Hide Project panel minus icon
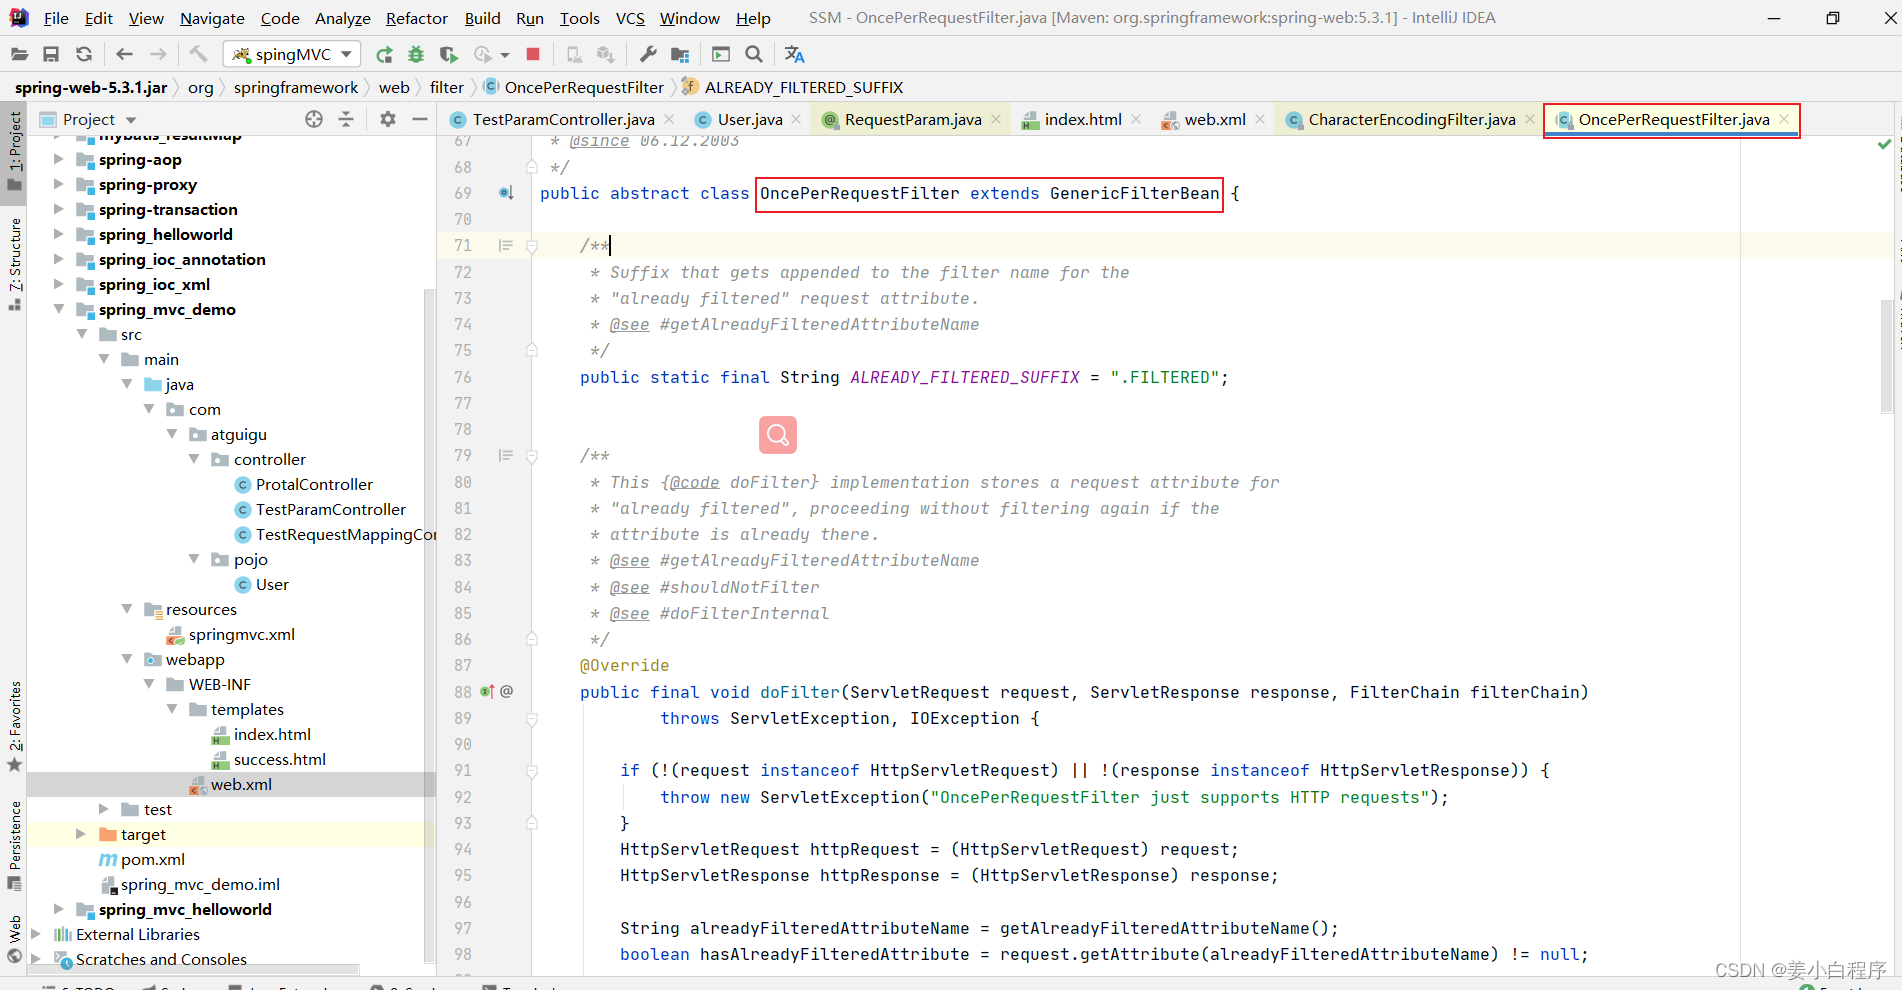The width and height of the screenshot is (1902, 990). 420,119
